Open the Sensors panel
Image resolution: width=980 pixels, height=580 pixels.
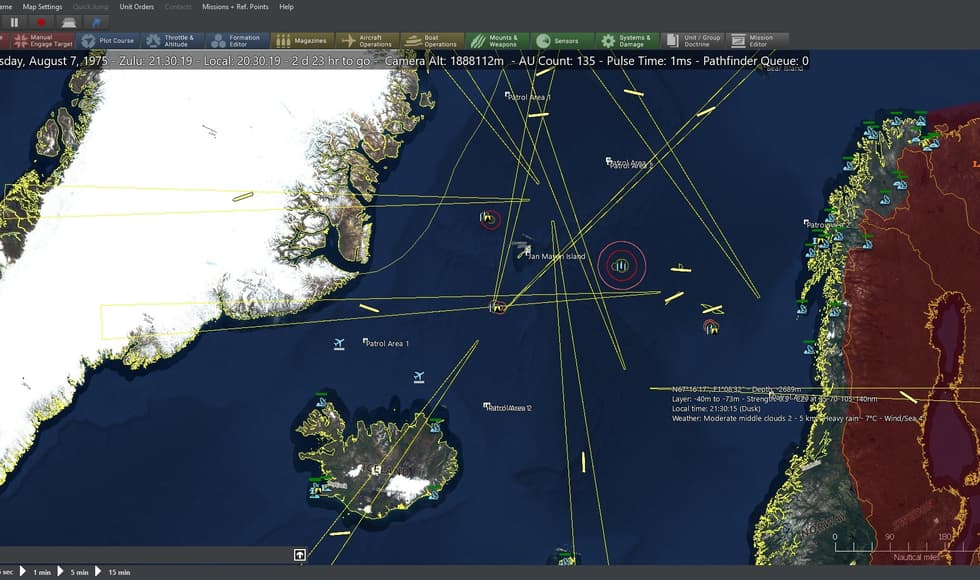(x=562, y=41)
